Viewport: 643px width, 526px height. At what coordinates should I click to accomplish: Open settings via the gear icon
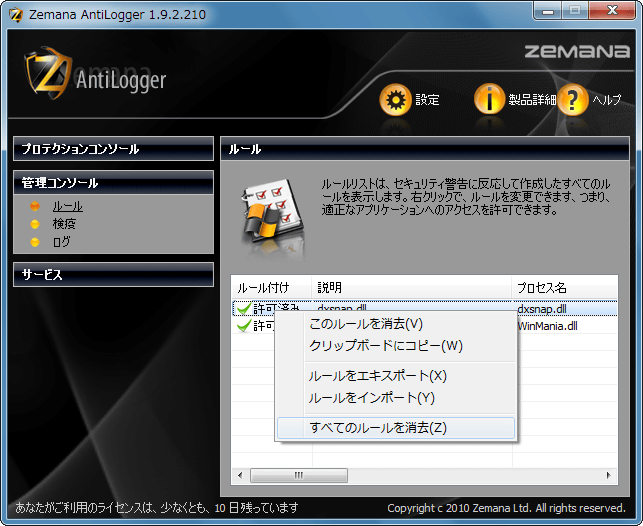[395, 100]
